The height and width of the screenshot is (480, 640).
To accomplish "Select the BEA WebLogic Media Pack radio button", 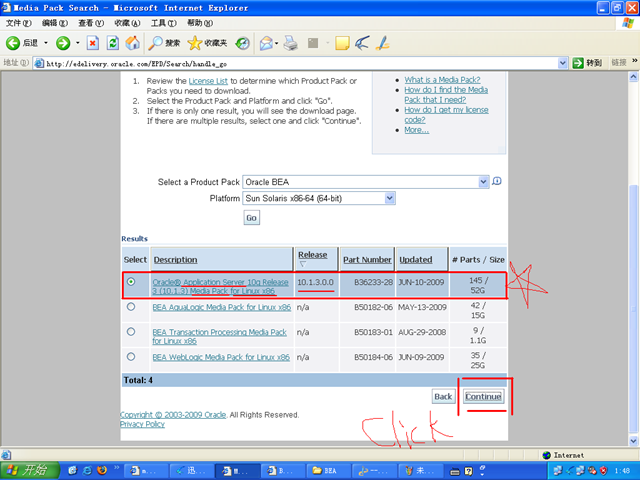I will (x=131, y=355).
